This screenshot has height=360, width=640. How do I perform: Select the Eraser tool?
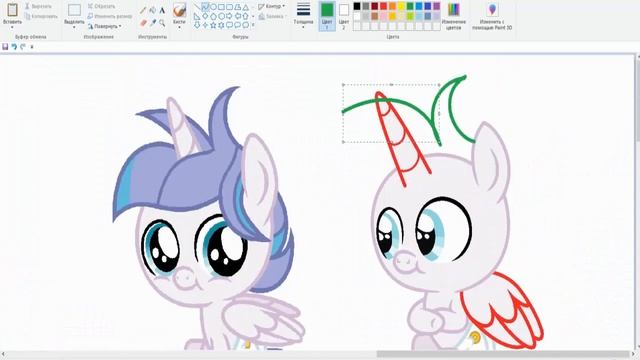(x=143, y=23)
